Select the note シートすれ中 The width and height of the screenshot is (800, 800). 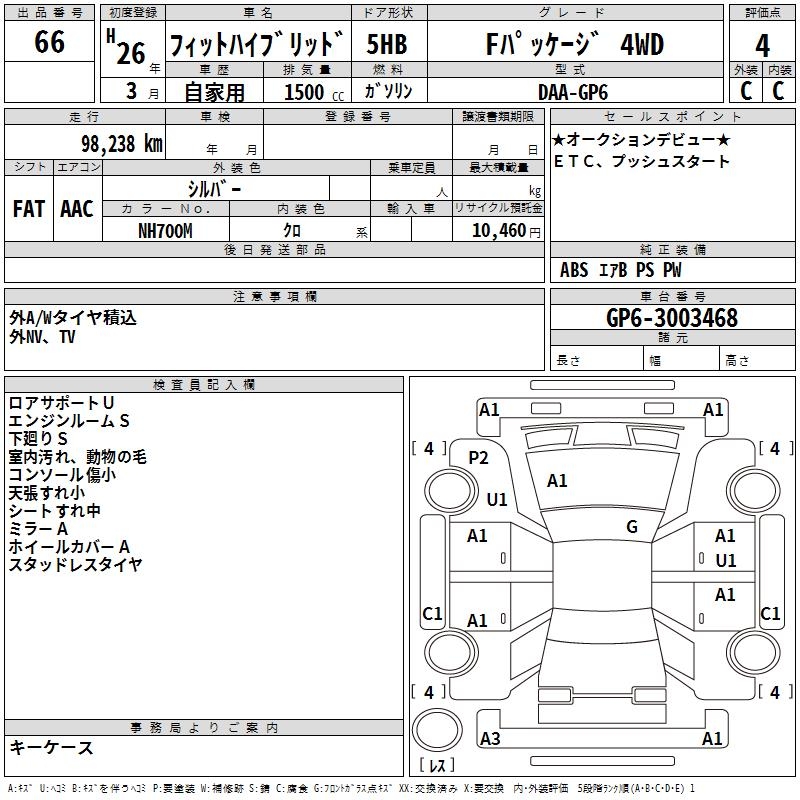pos(55,511)
